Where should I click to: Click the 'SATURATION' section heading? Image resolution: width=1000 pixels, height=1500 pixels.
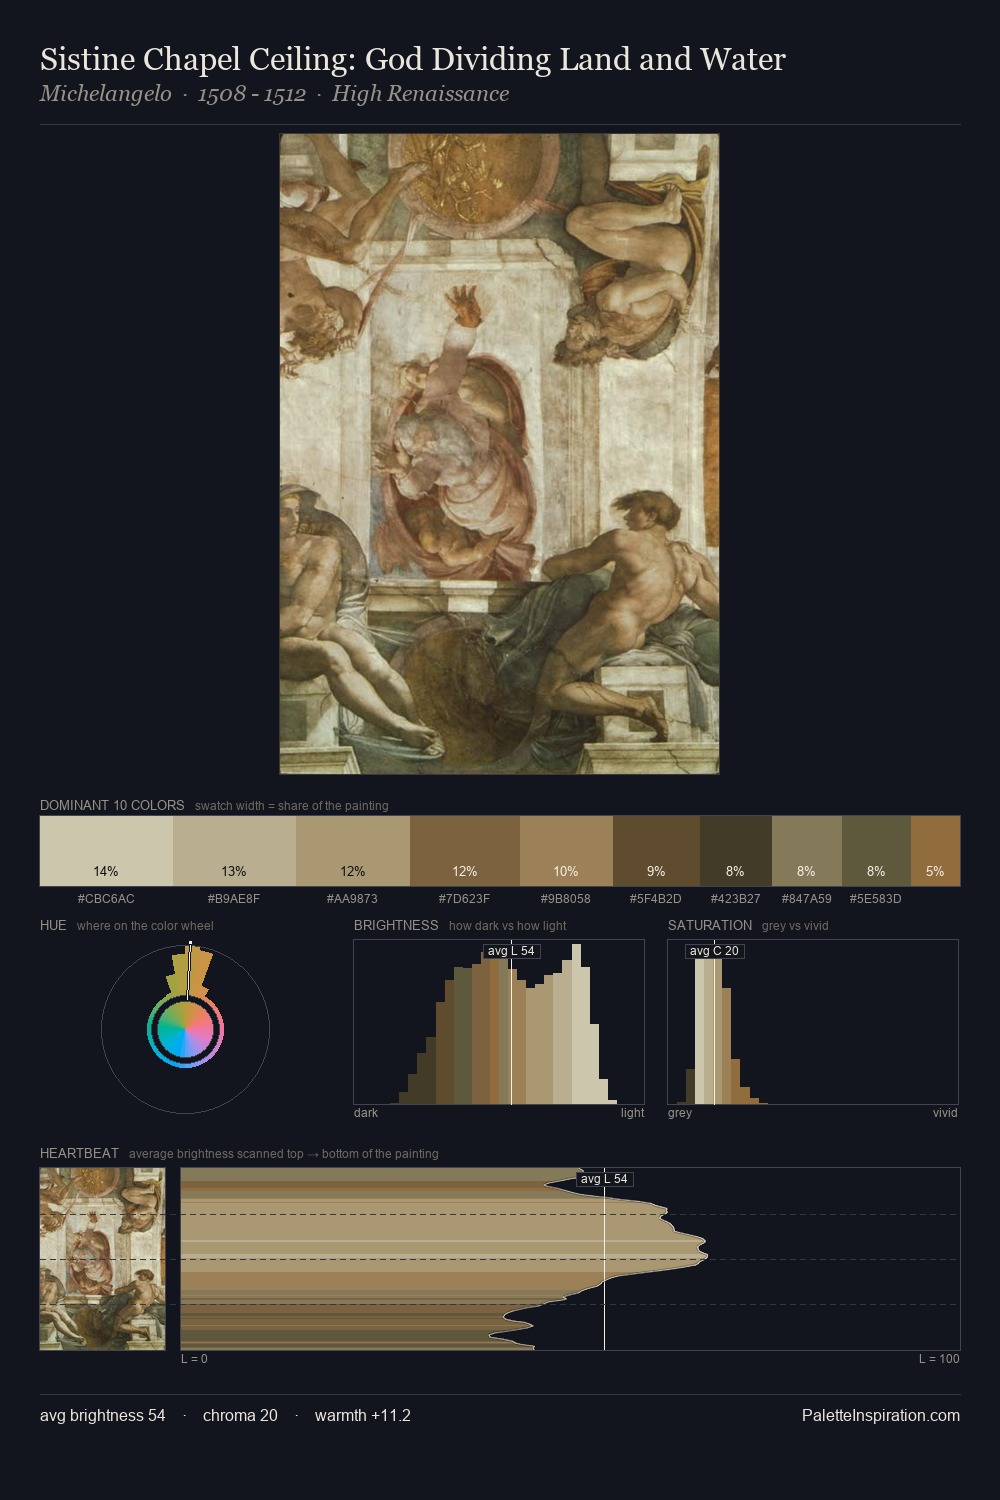710,925
